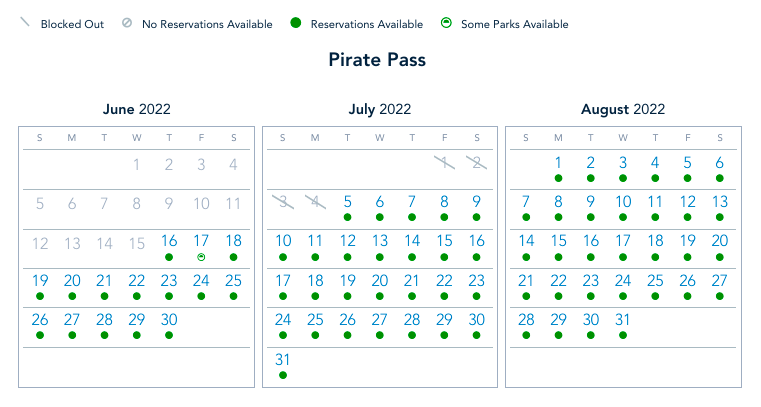Image resolution: width=761 pixels, height=407 pixels.
Task: Pick August 13 in the August calendar
Action: tap(719, 202)
